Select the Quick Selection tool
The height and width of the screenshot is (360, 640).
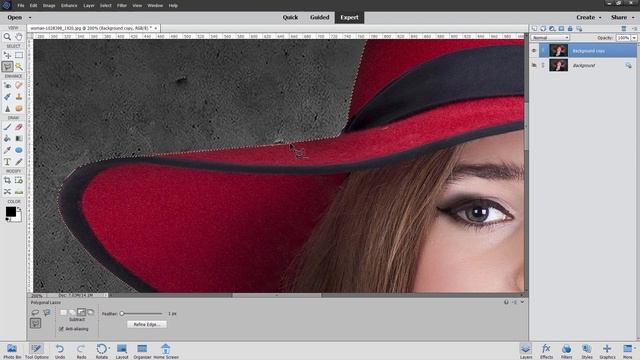tap(19, 67)
